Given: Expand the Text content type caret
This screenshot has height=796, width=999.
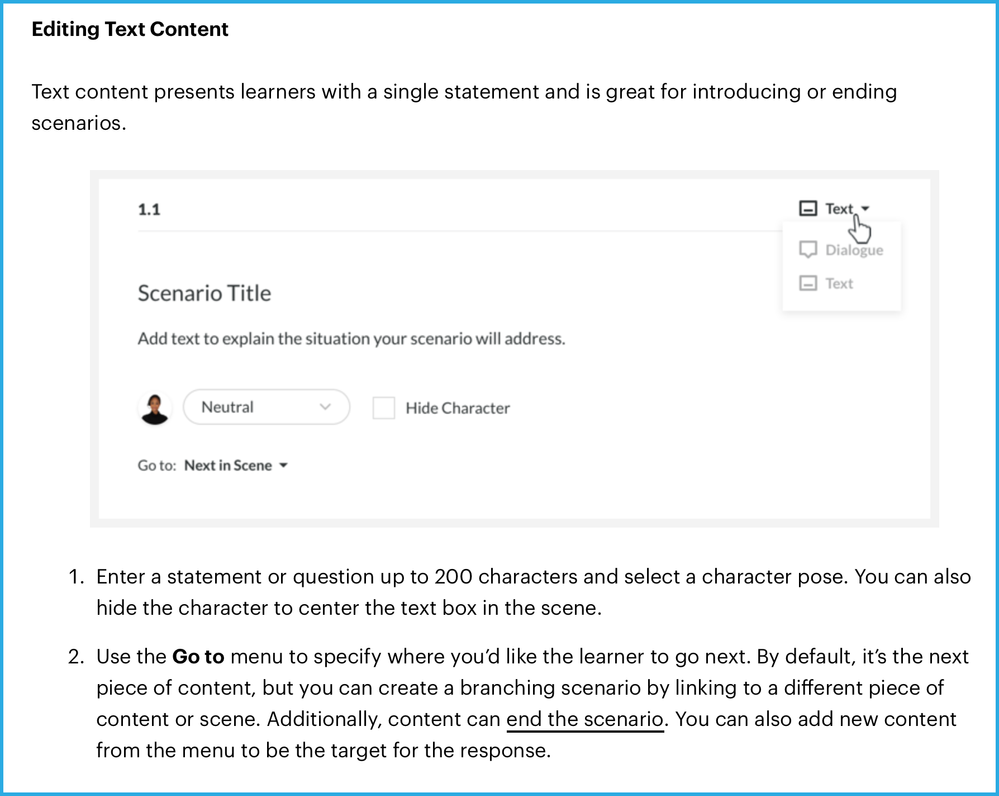Looking at the screenshot, I should tap(865, 209).
